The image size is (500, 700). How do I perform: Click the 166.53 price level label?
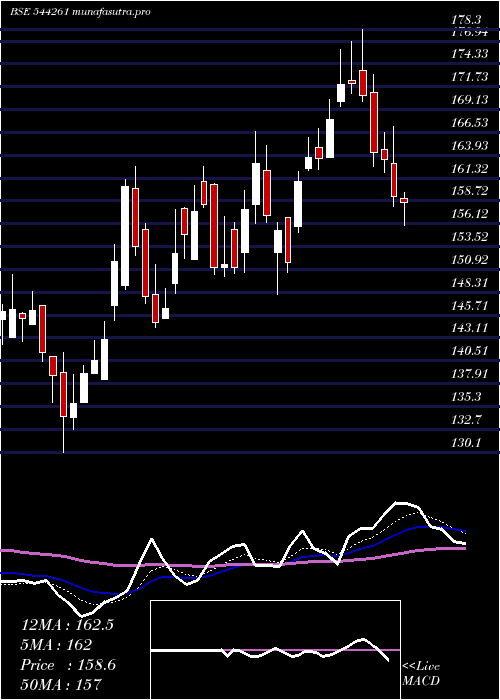click(470, 122)
